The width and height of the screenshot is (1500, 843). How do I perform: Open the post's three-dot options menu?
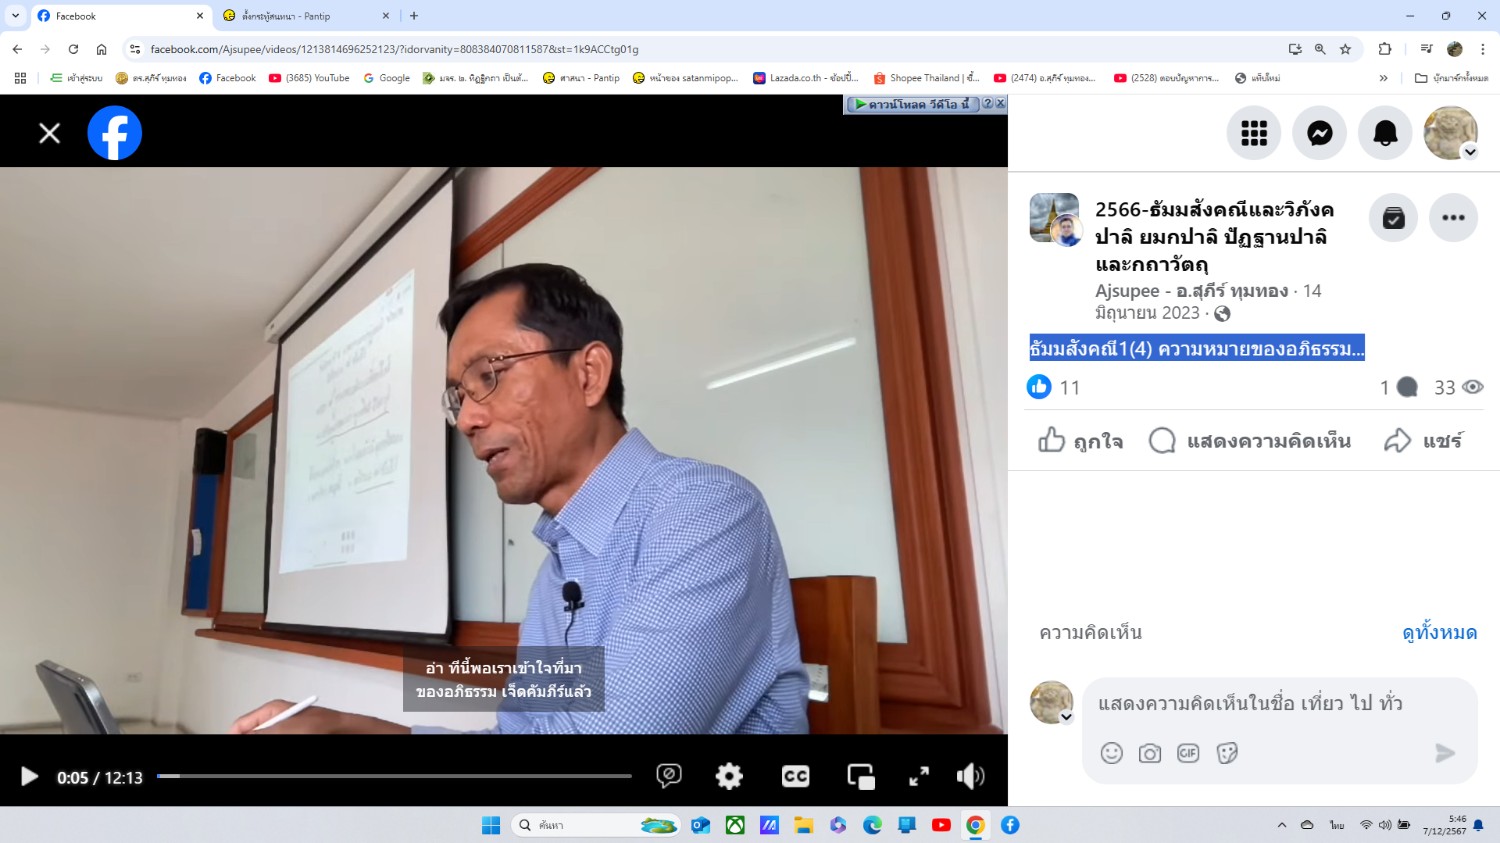pyautogui.click(x=1453, y=218)
